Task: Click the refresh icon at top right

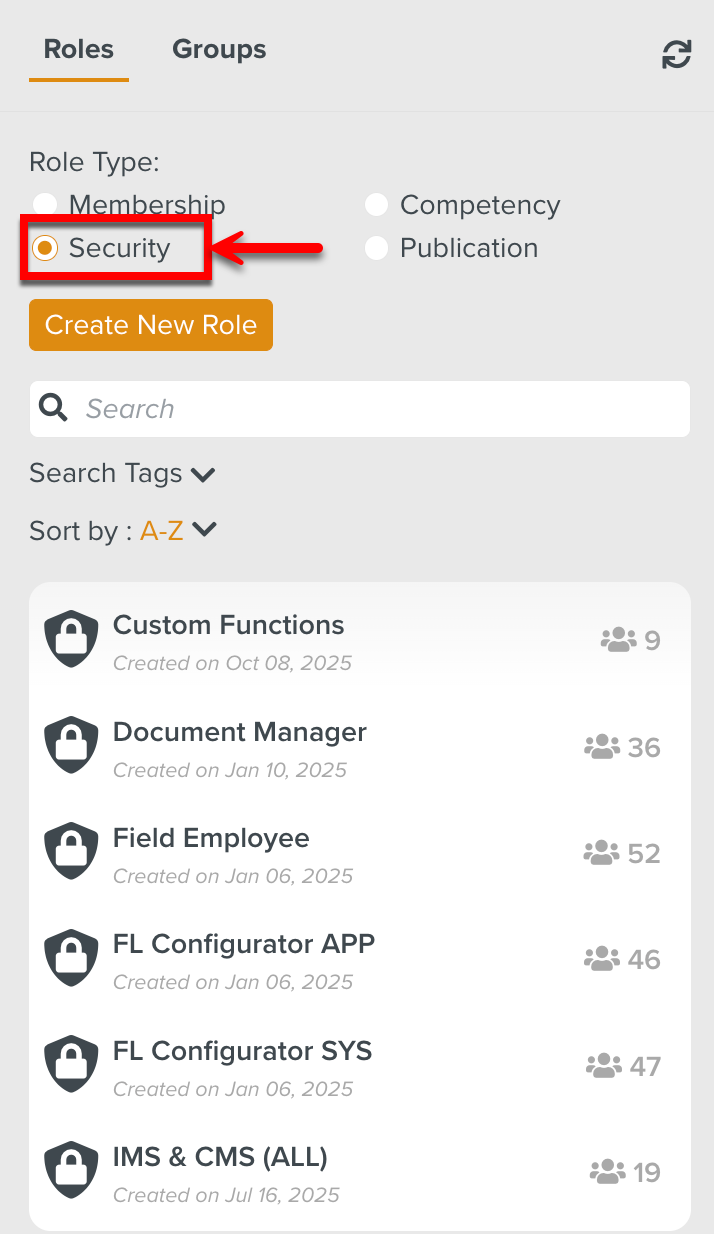Action: [x=677, y=55]
